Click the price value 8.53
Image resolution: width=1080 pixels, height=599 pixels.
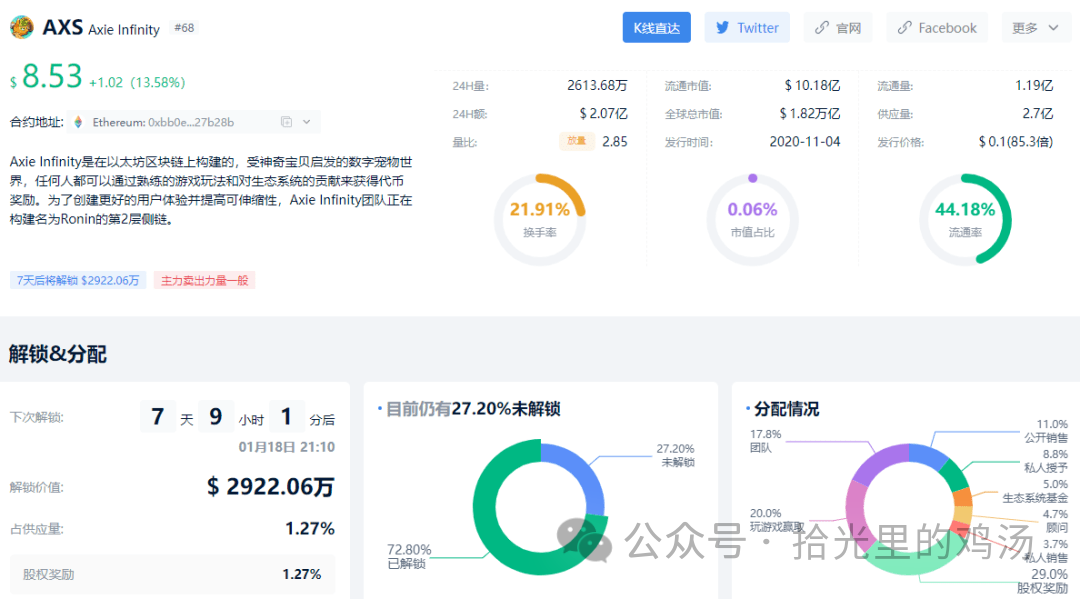[x=52, y=76]
